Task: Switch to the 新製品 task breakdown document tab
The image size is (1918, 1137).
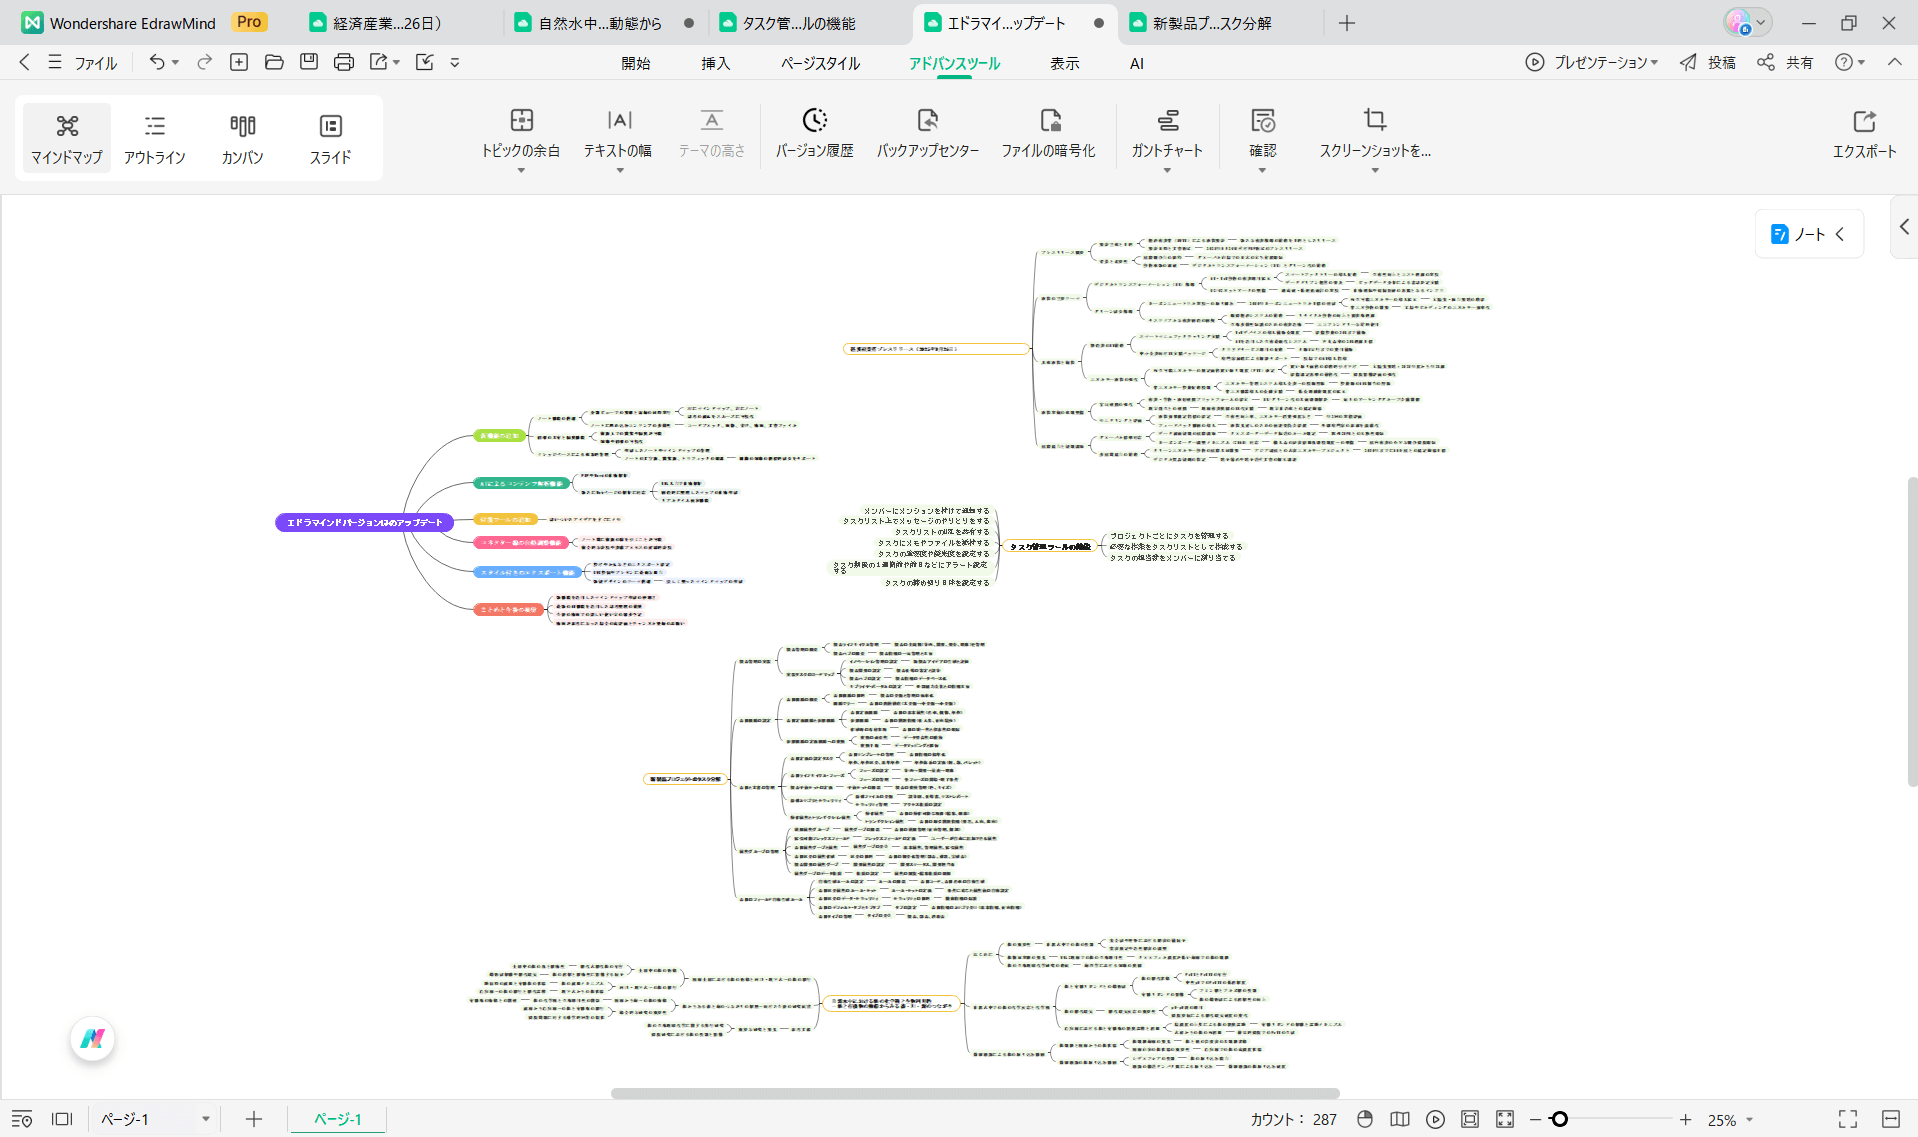Action: tap(1211, 23)
